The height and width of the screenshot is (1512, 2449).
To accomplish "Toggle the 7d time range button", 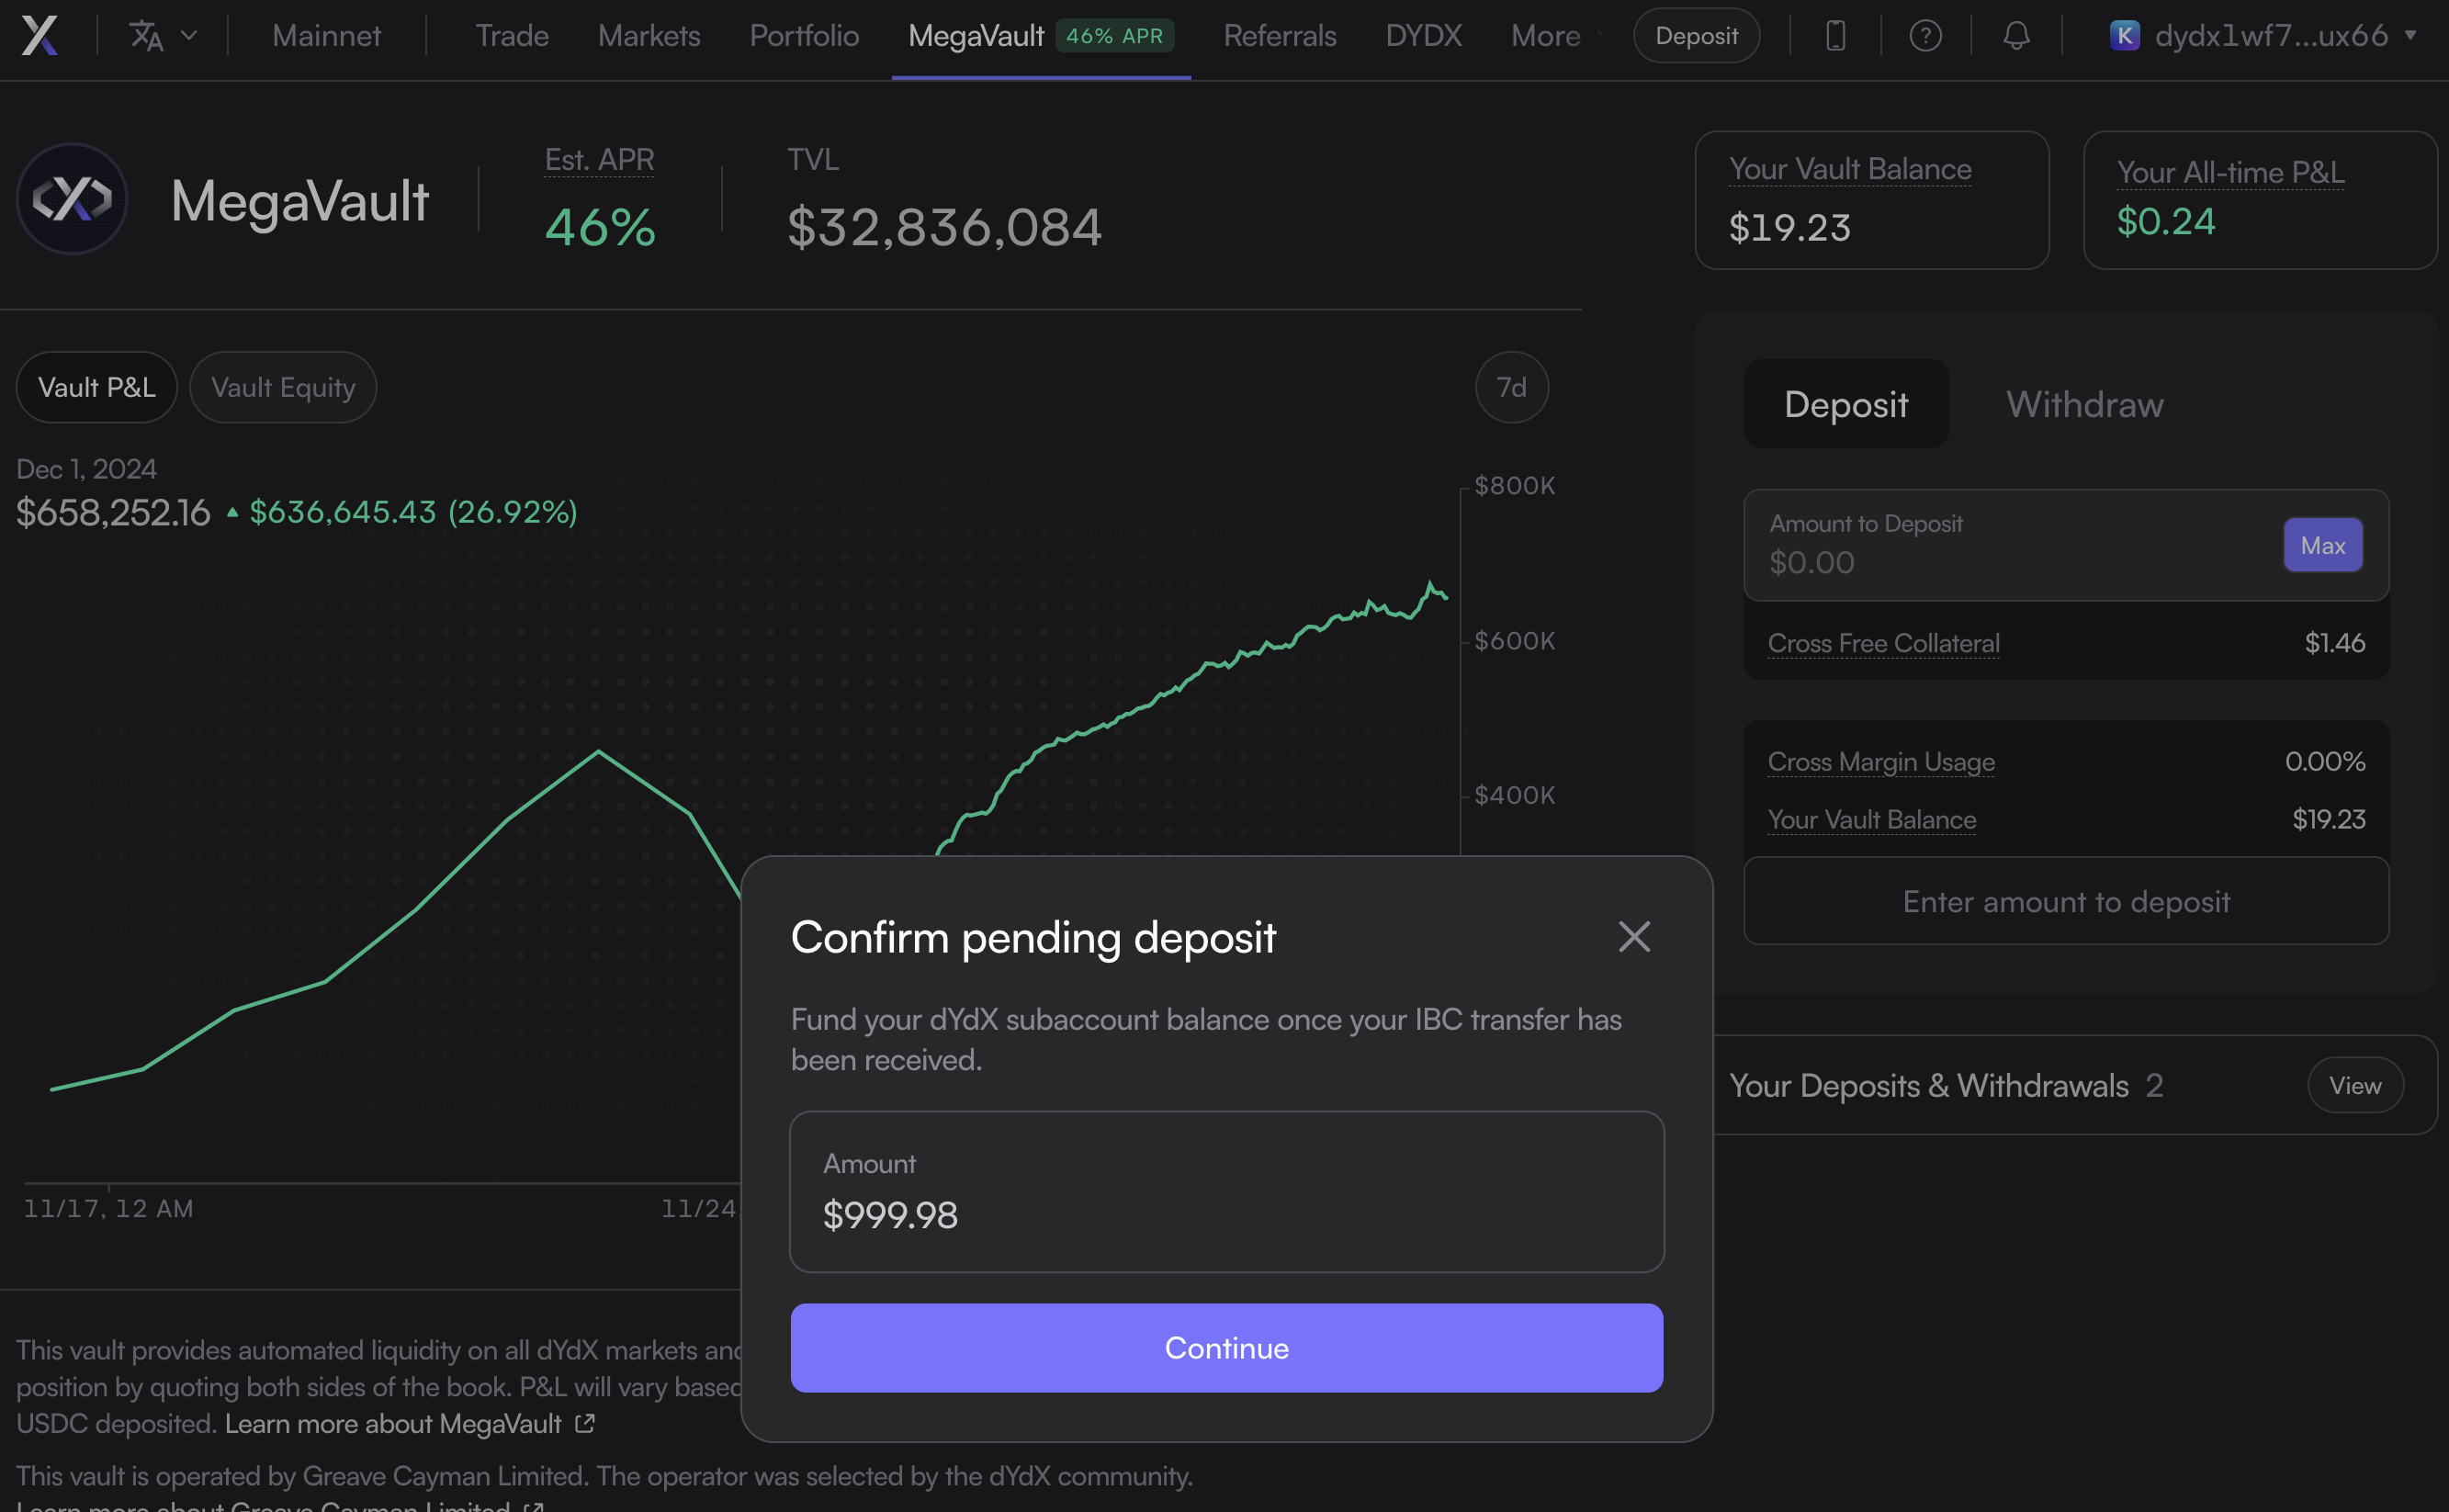I will pyautogui.click(x=1511, y=388).
